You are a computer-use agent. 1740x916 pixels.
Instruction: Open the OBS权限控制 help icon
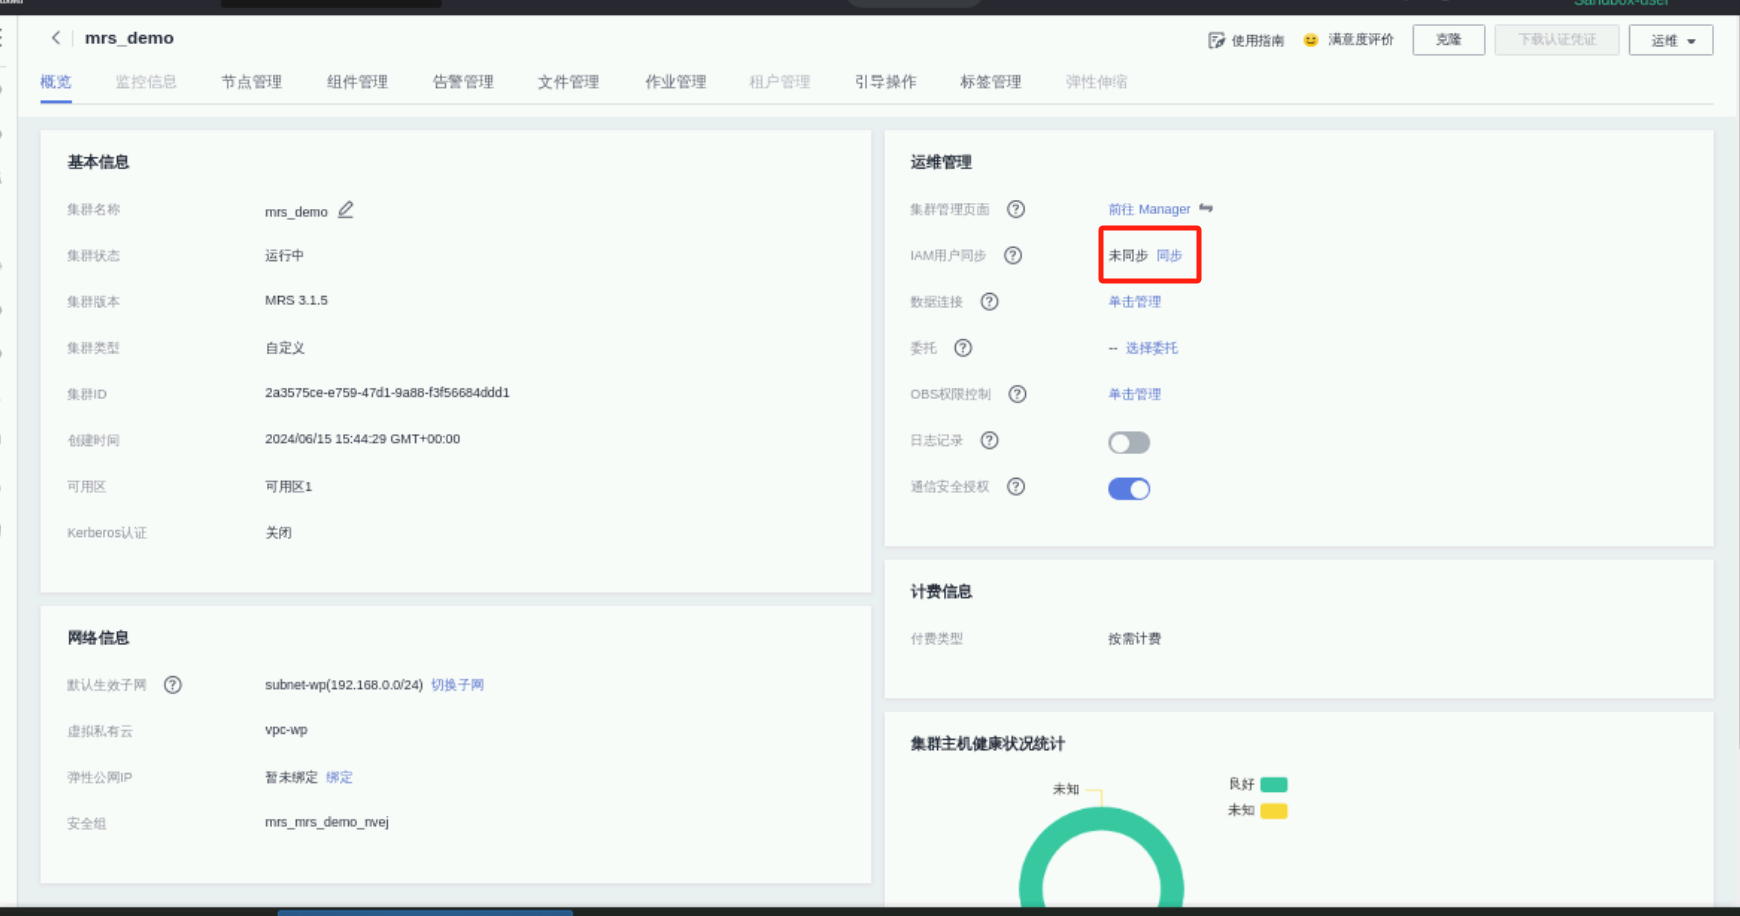pos(1017,394)
